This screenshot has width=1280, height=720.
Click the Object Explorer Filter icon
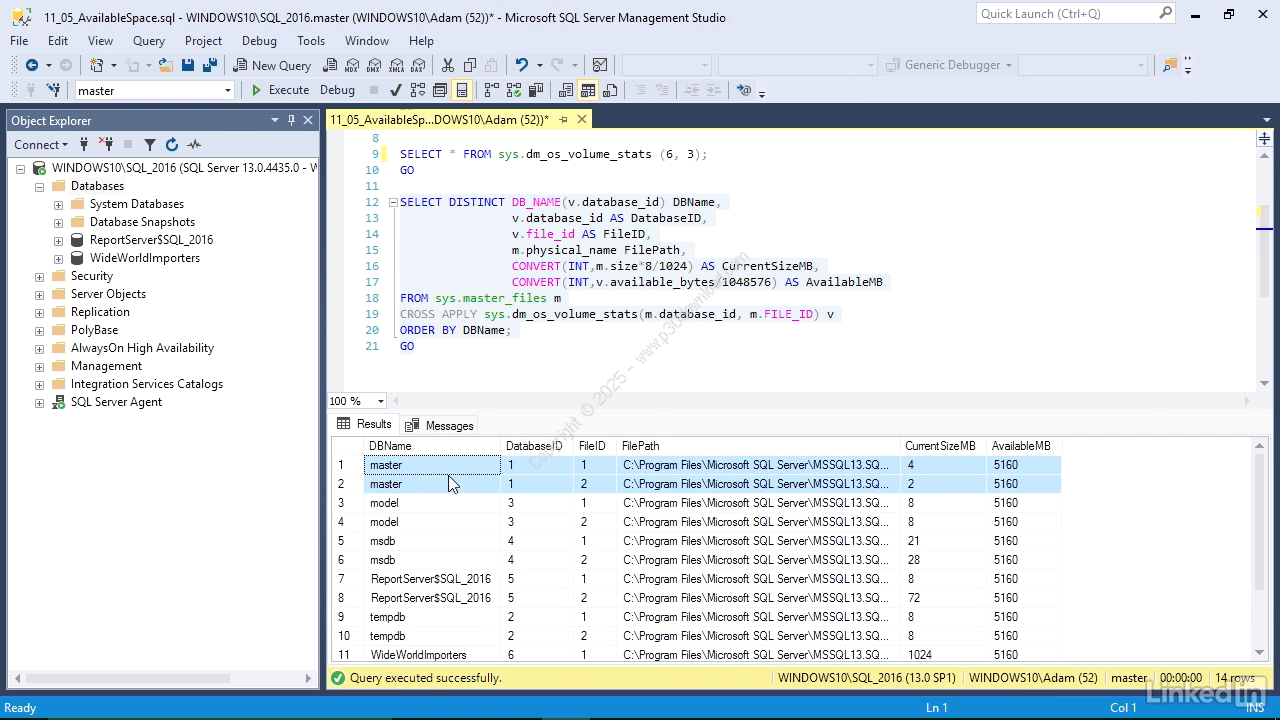[x=150, y=145]
